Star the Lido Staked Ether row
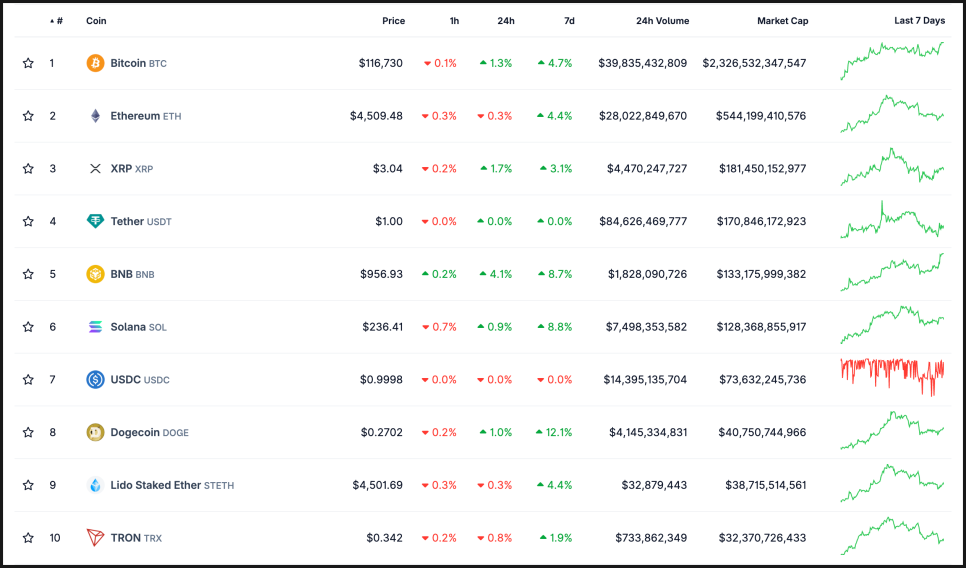Image resolution: width=966 pixels, height=568 pixels. click(28, 485)
